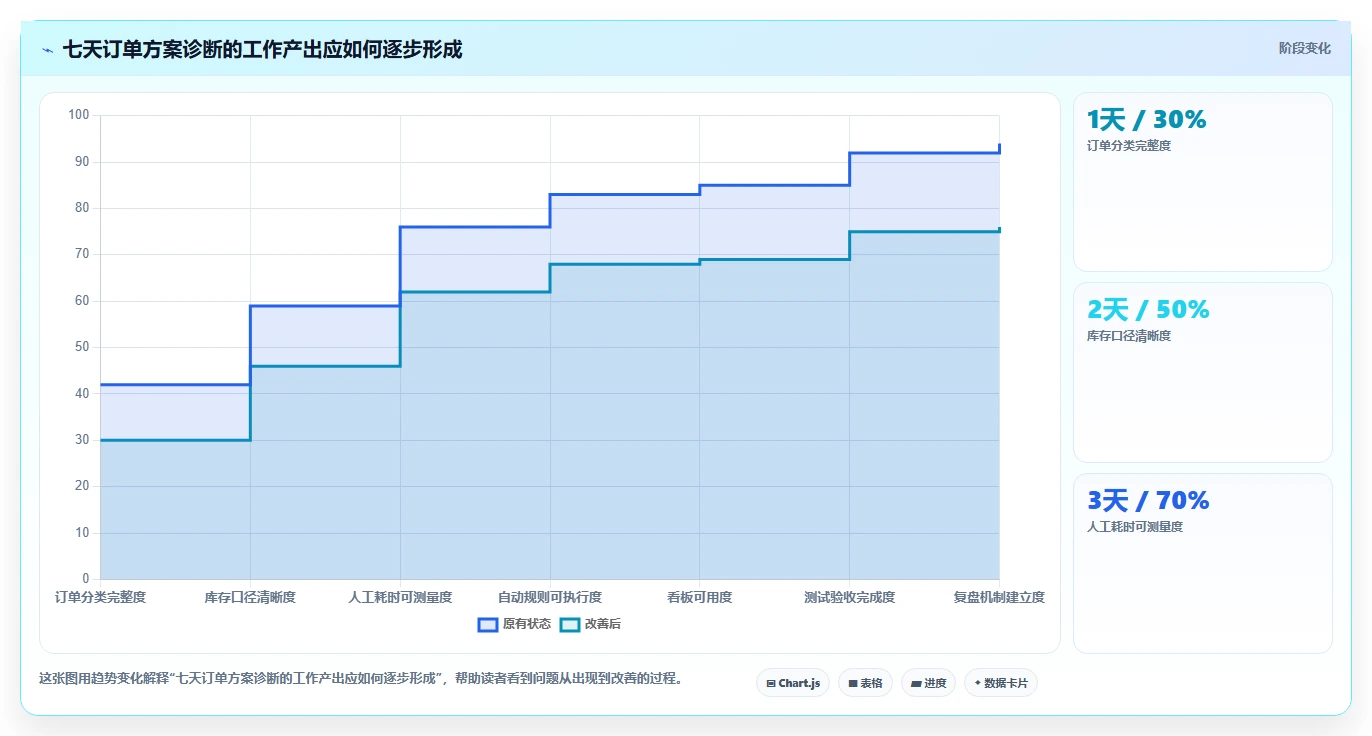Click the 人工耗时可测量度 x-axis label
The height and width of the screenshot is (736, 1372).
pyautogui.click(x=400, y=597)
